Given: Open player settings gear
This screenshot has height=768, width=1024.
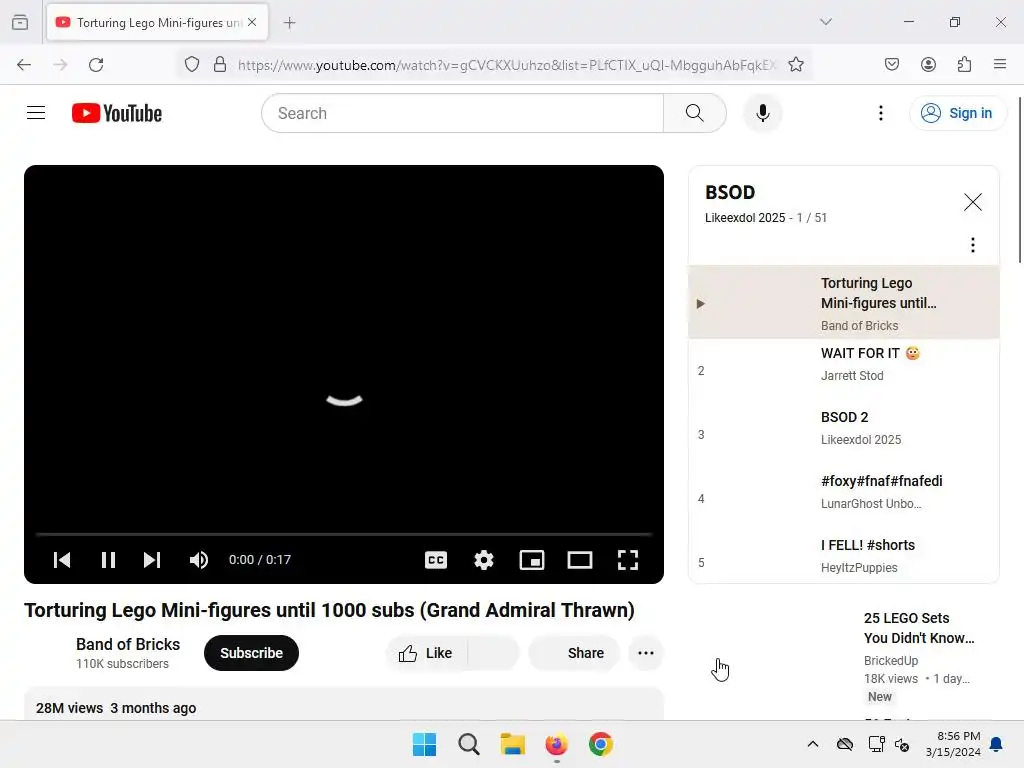Looking at the screenshot, I should (484, 560).
